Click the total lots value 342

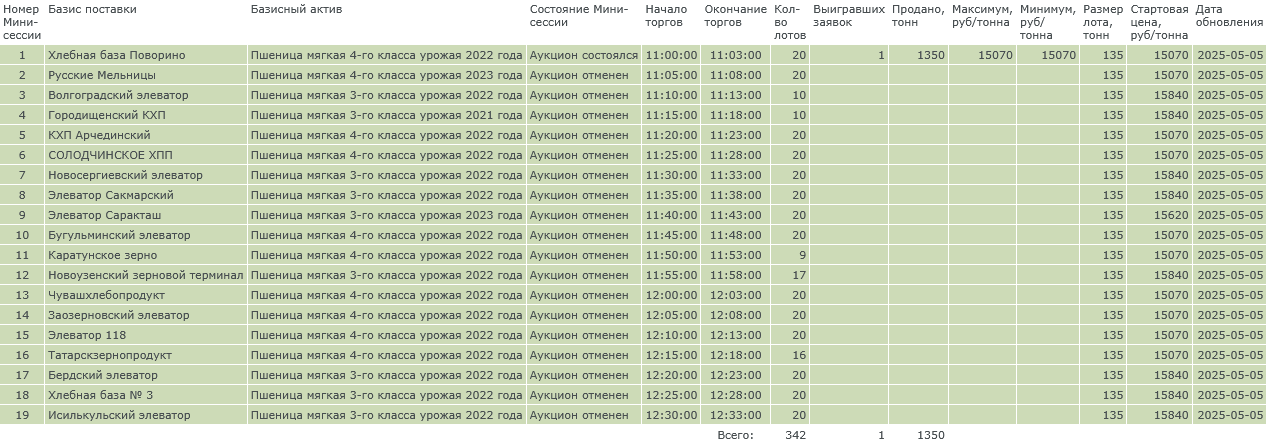(796, 435)
